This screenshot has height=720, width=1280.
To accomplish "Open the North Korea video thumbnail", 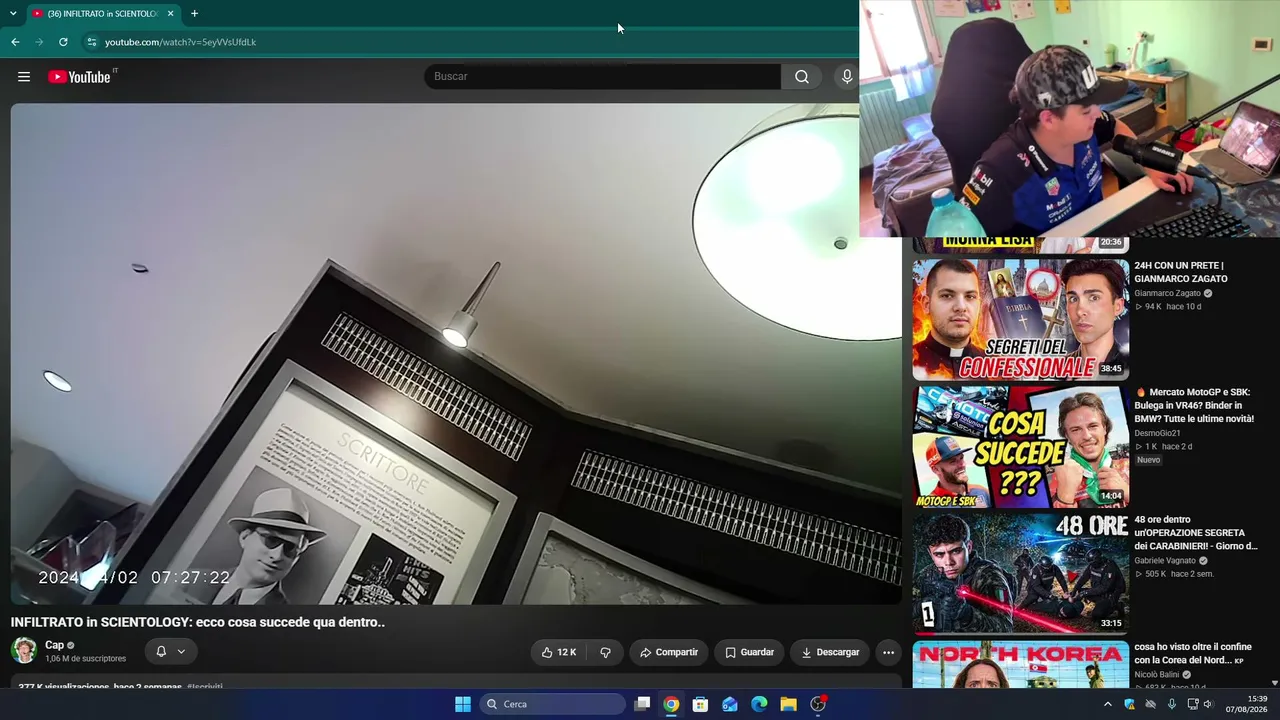I will tap(1021, 665).
